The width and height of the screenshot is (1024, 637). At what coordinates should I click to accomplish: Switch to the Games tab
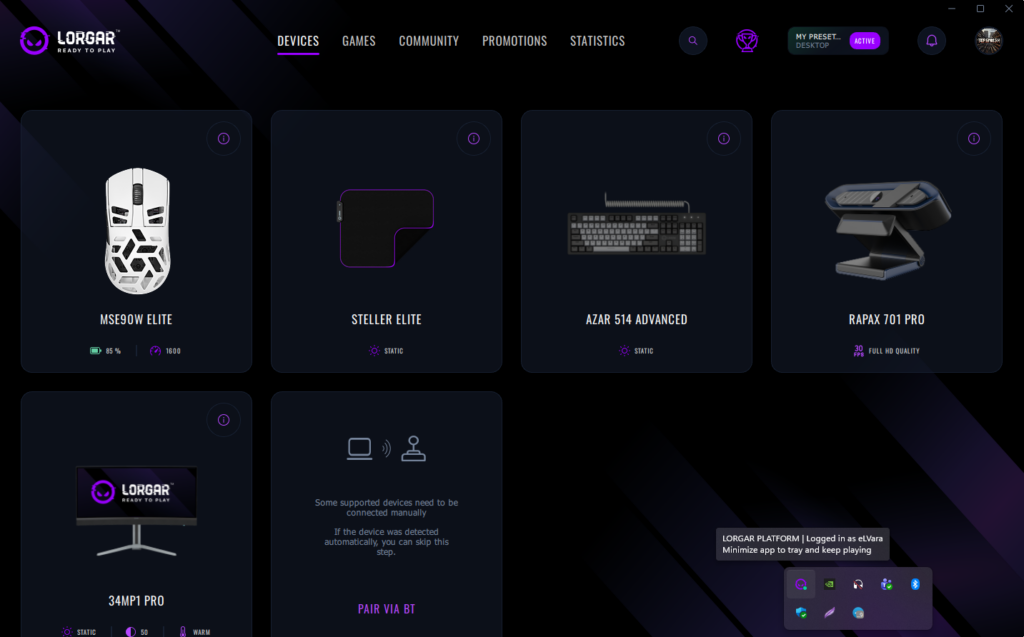pos(359,41)
